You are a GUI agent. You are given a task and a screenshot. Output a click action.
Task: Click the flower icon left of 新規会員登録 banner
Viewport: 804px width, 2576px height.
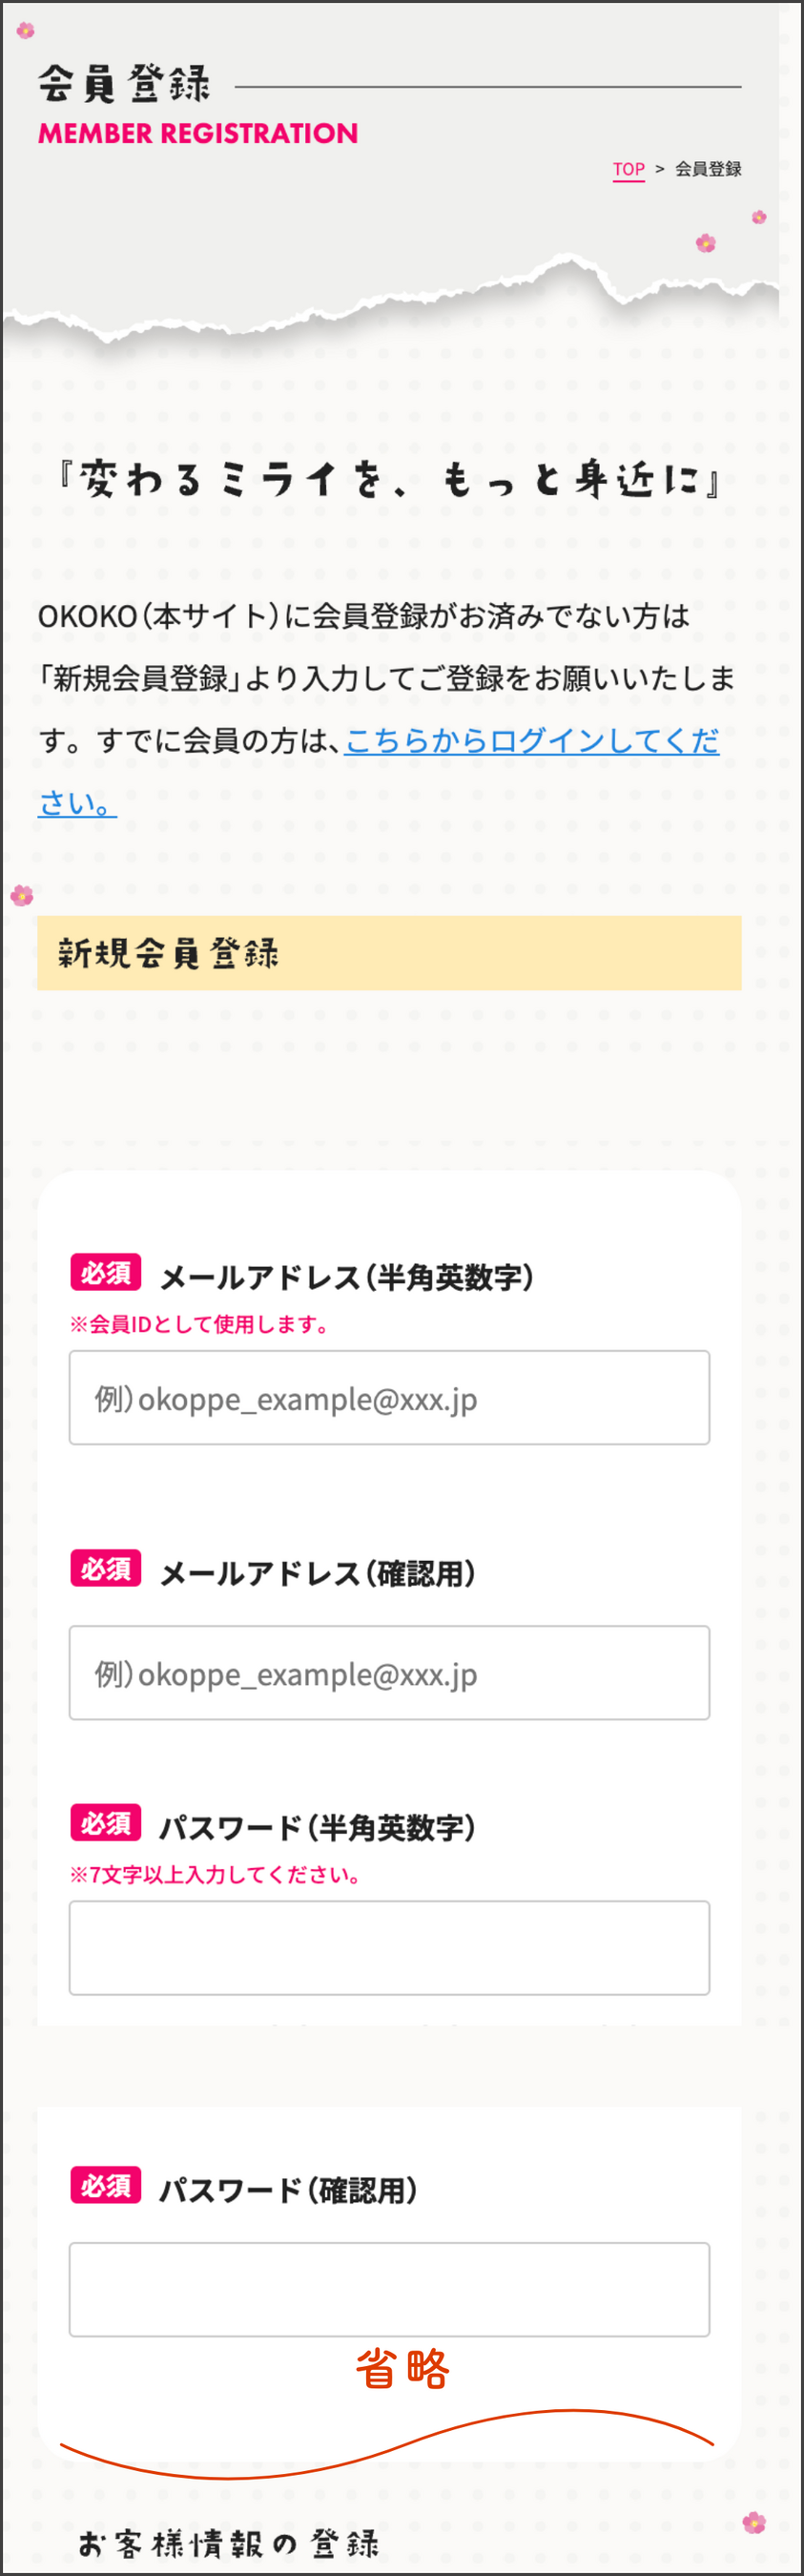coord(22,895)
